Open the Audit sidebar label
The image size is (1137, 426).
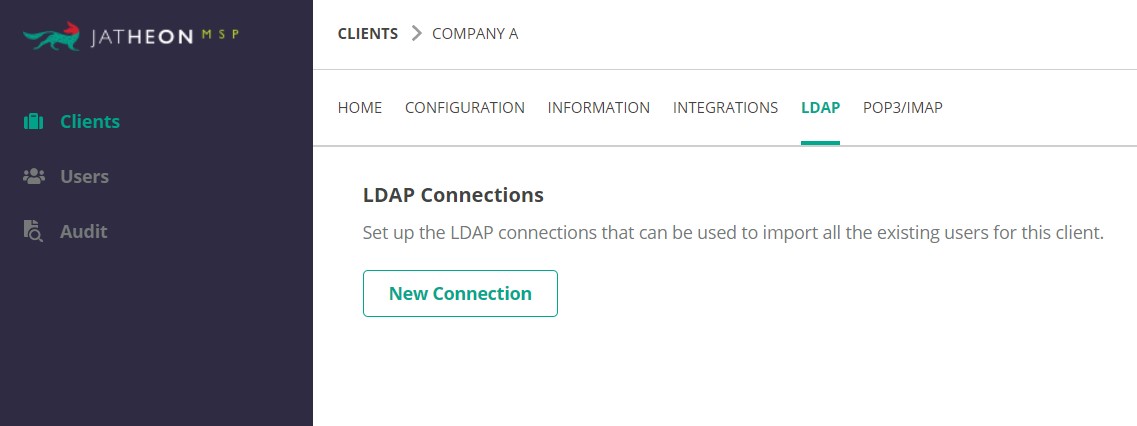pyautogui.click(x=83, y=232)
